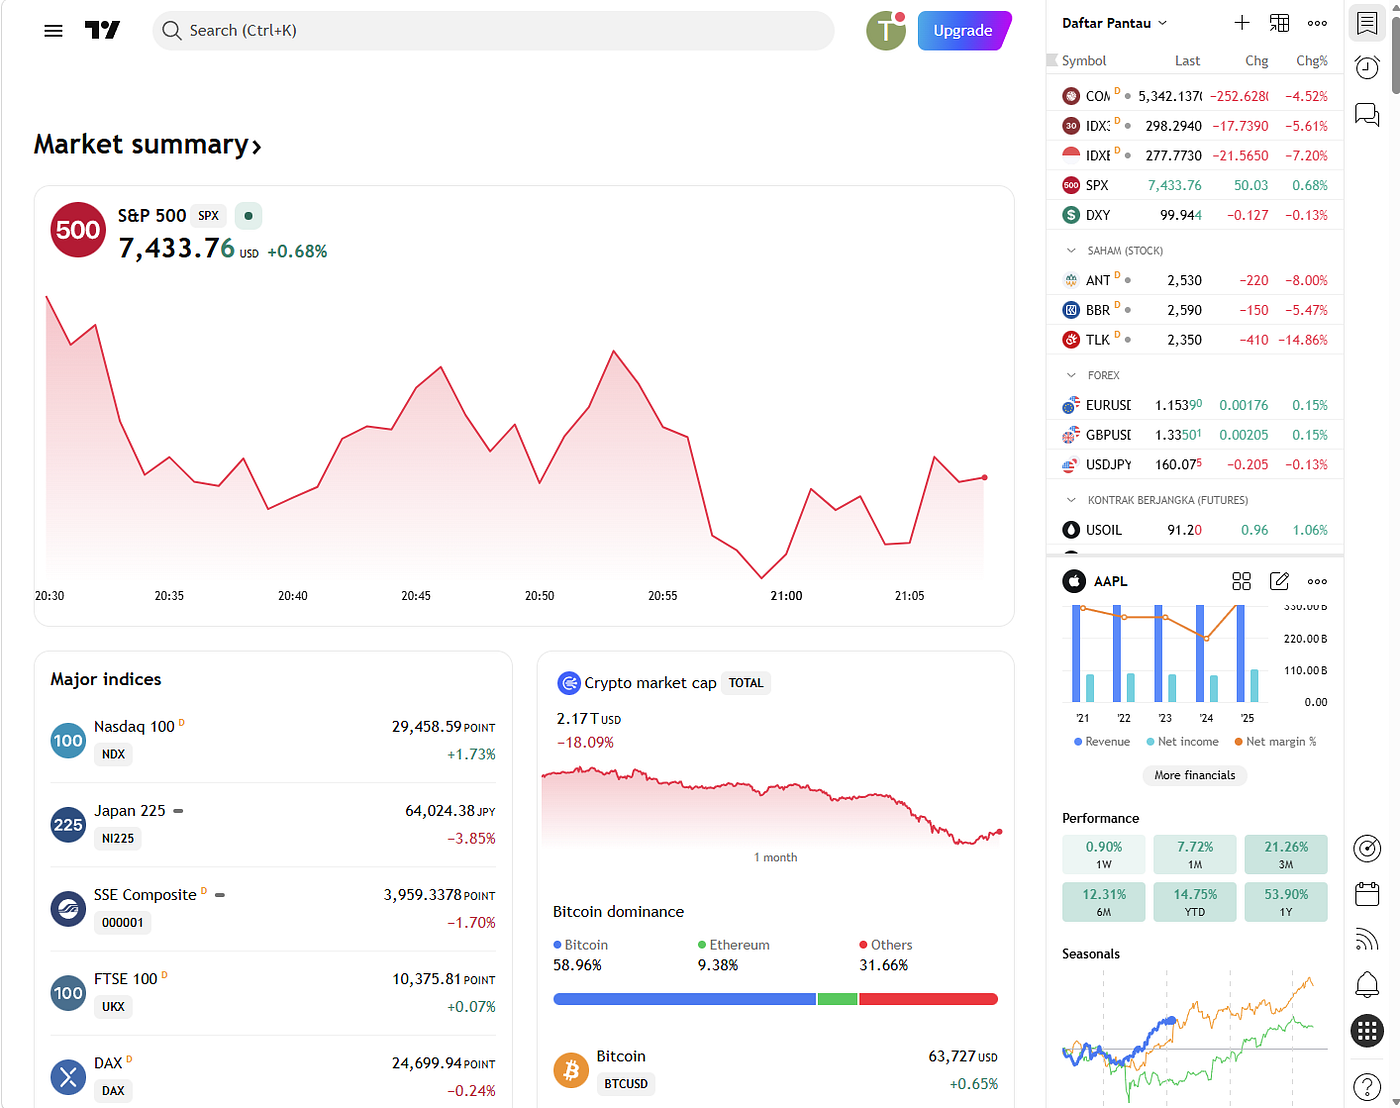The image size is (1400, 1108).
Task: Add symbol with the plus icon
Action: pos(1242,23)
